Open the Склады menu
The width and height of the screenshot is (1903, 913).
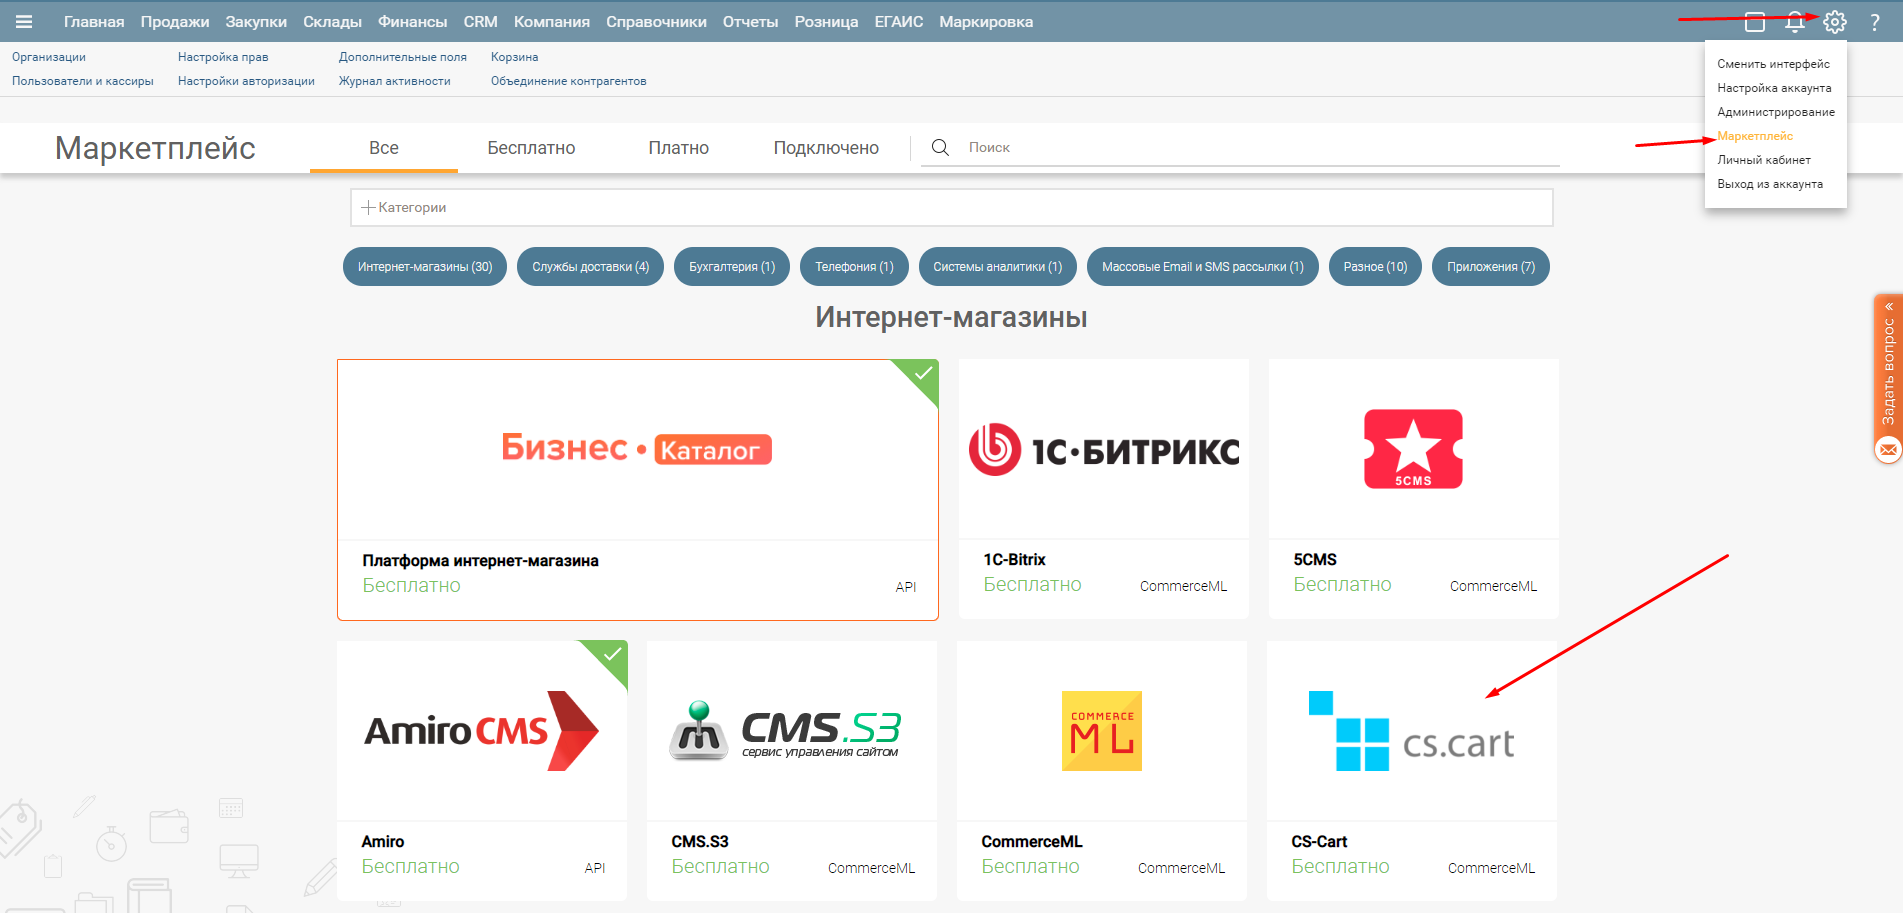(x=332, y=22)
